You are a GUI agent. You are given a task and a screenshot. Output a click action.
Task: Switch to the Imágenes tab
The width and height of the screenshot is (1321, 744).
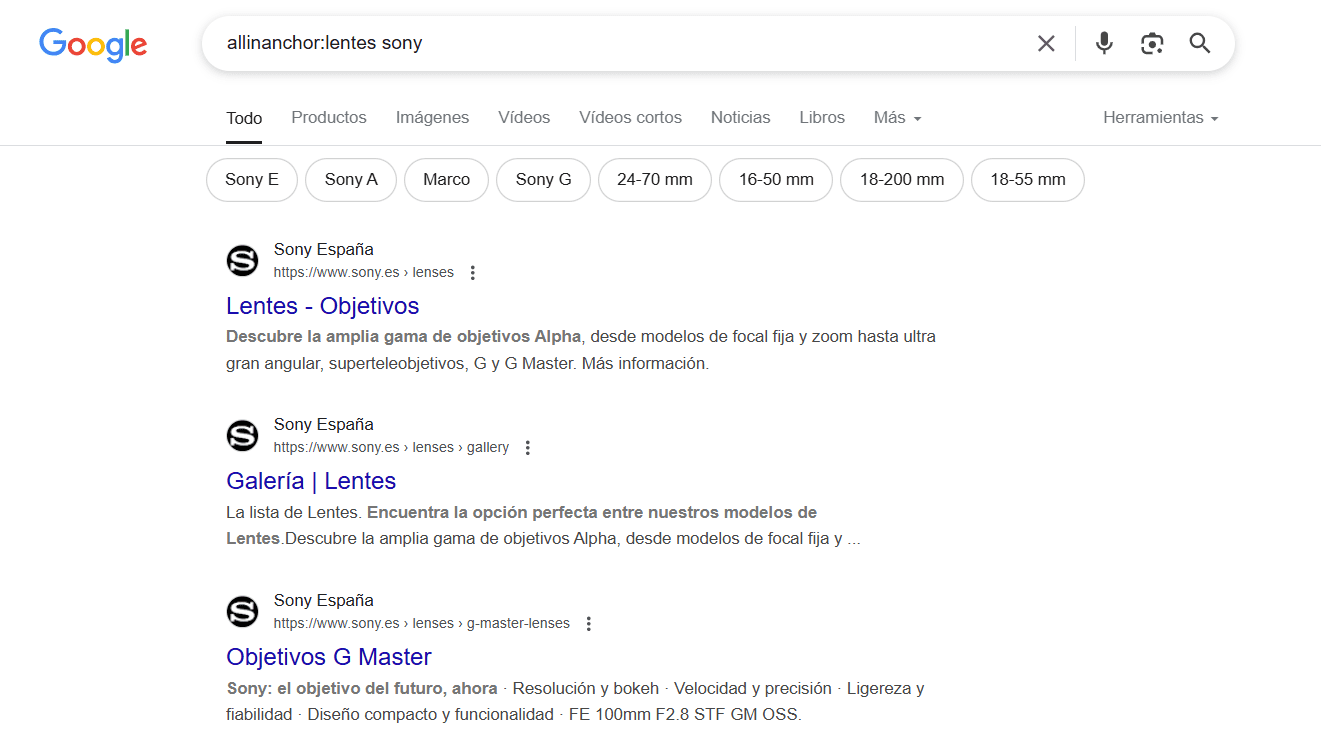[x=432, y=117]
